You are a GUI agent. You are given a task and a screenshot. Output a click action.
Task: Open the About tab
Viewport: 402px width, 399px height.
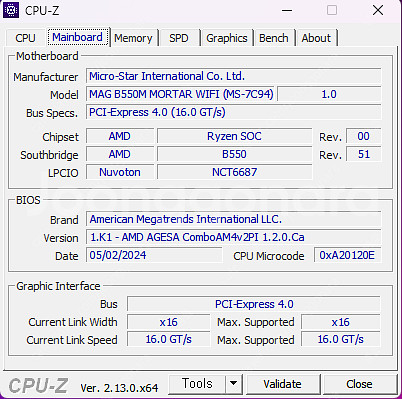(x=316, y=38)
